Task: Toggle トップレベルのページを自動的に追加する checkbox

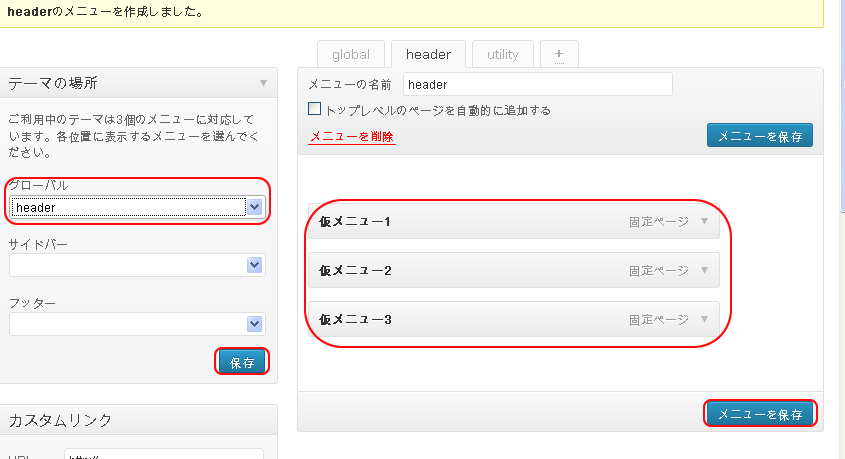Action: point(315,110)
